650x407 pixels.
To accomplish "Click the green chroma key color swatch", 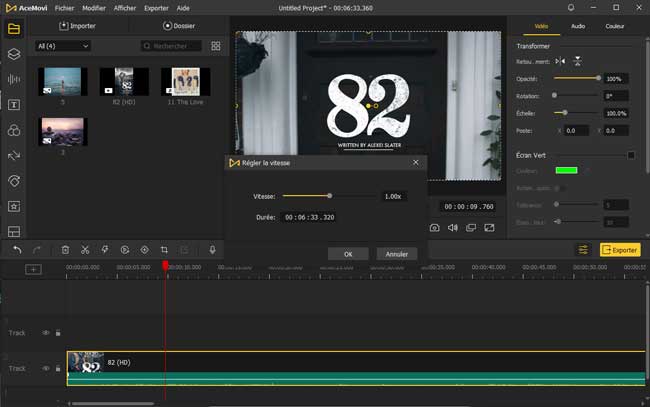I will (x=567, y=171).
